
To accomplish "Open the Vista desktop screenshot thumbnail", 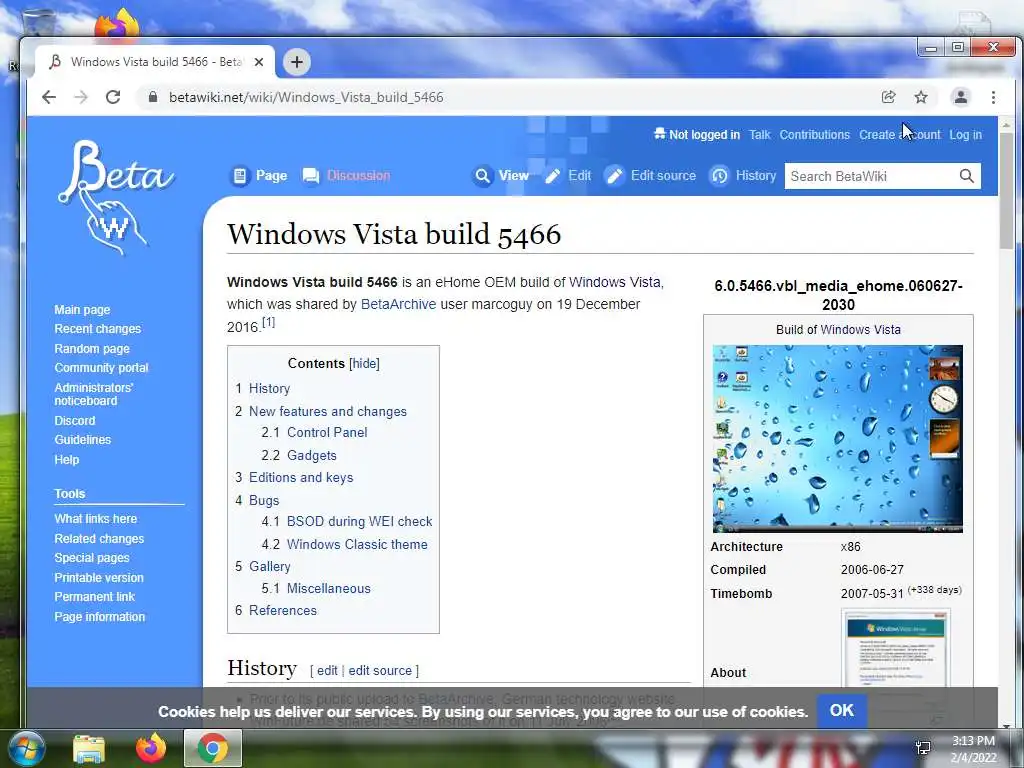I will click(837, 439).
